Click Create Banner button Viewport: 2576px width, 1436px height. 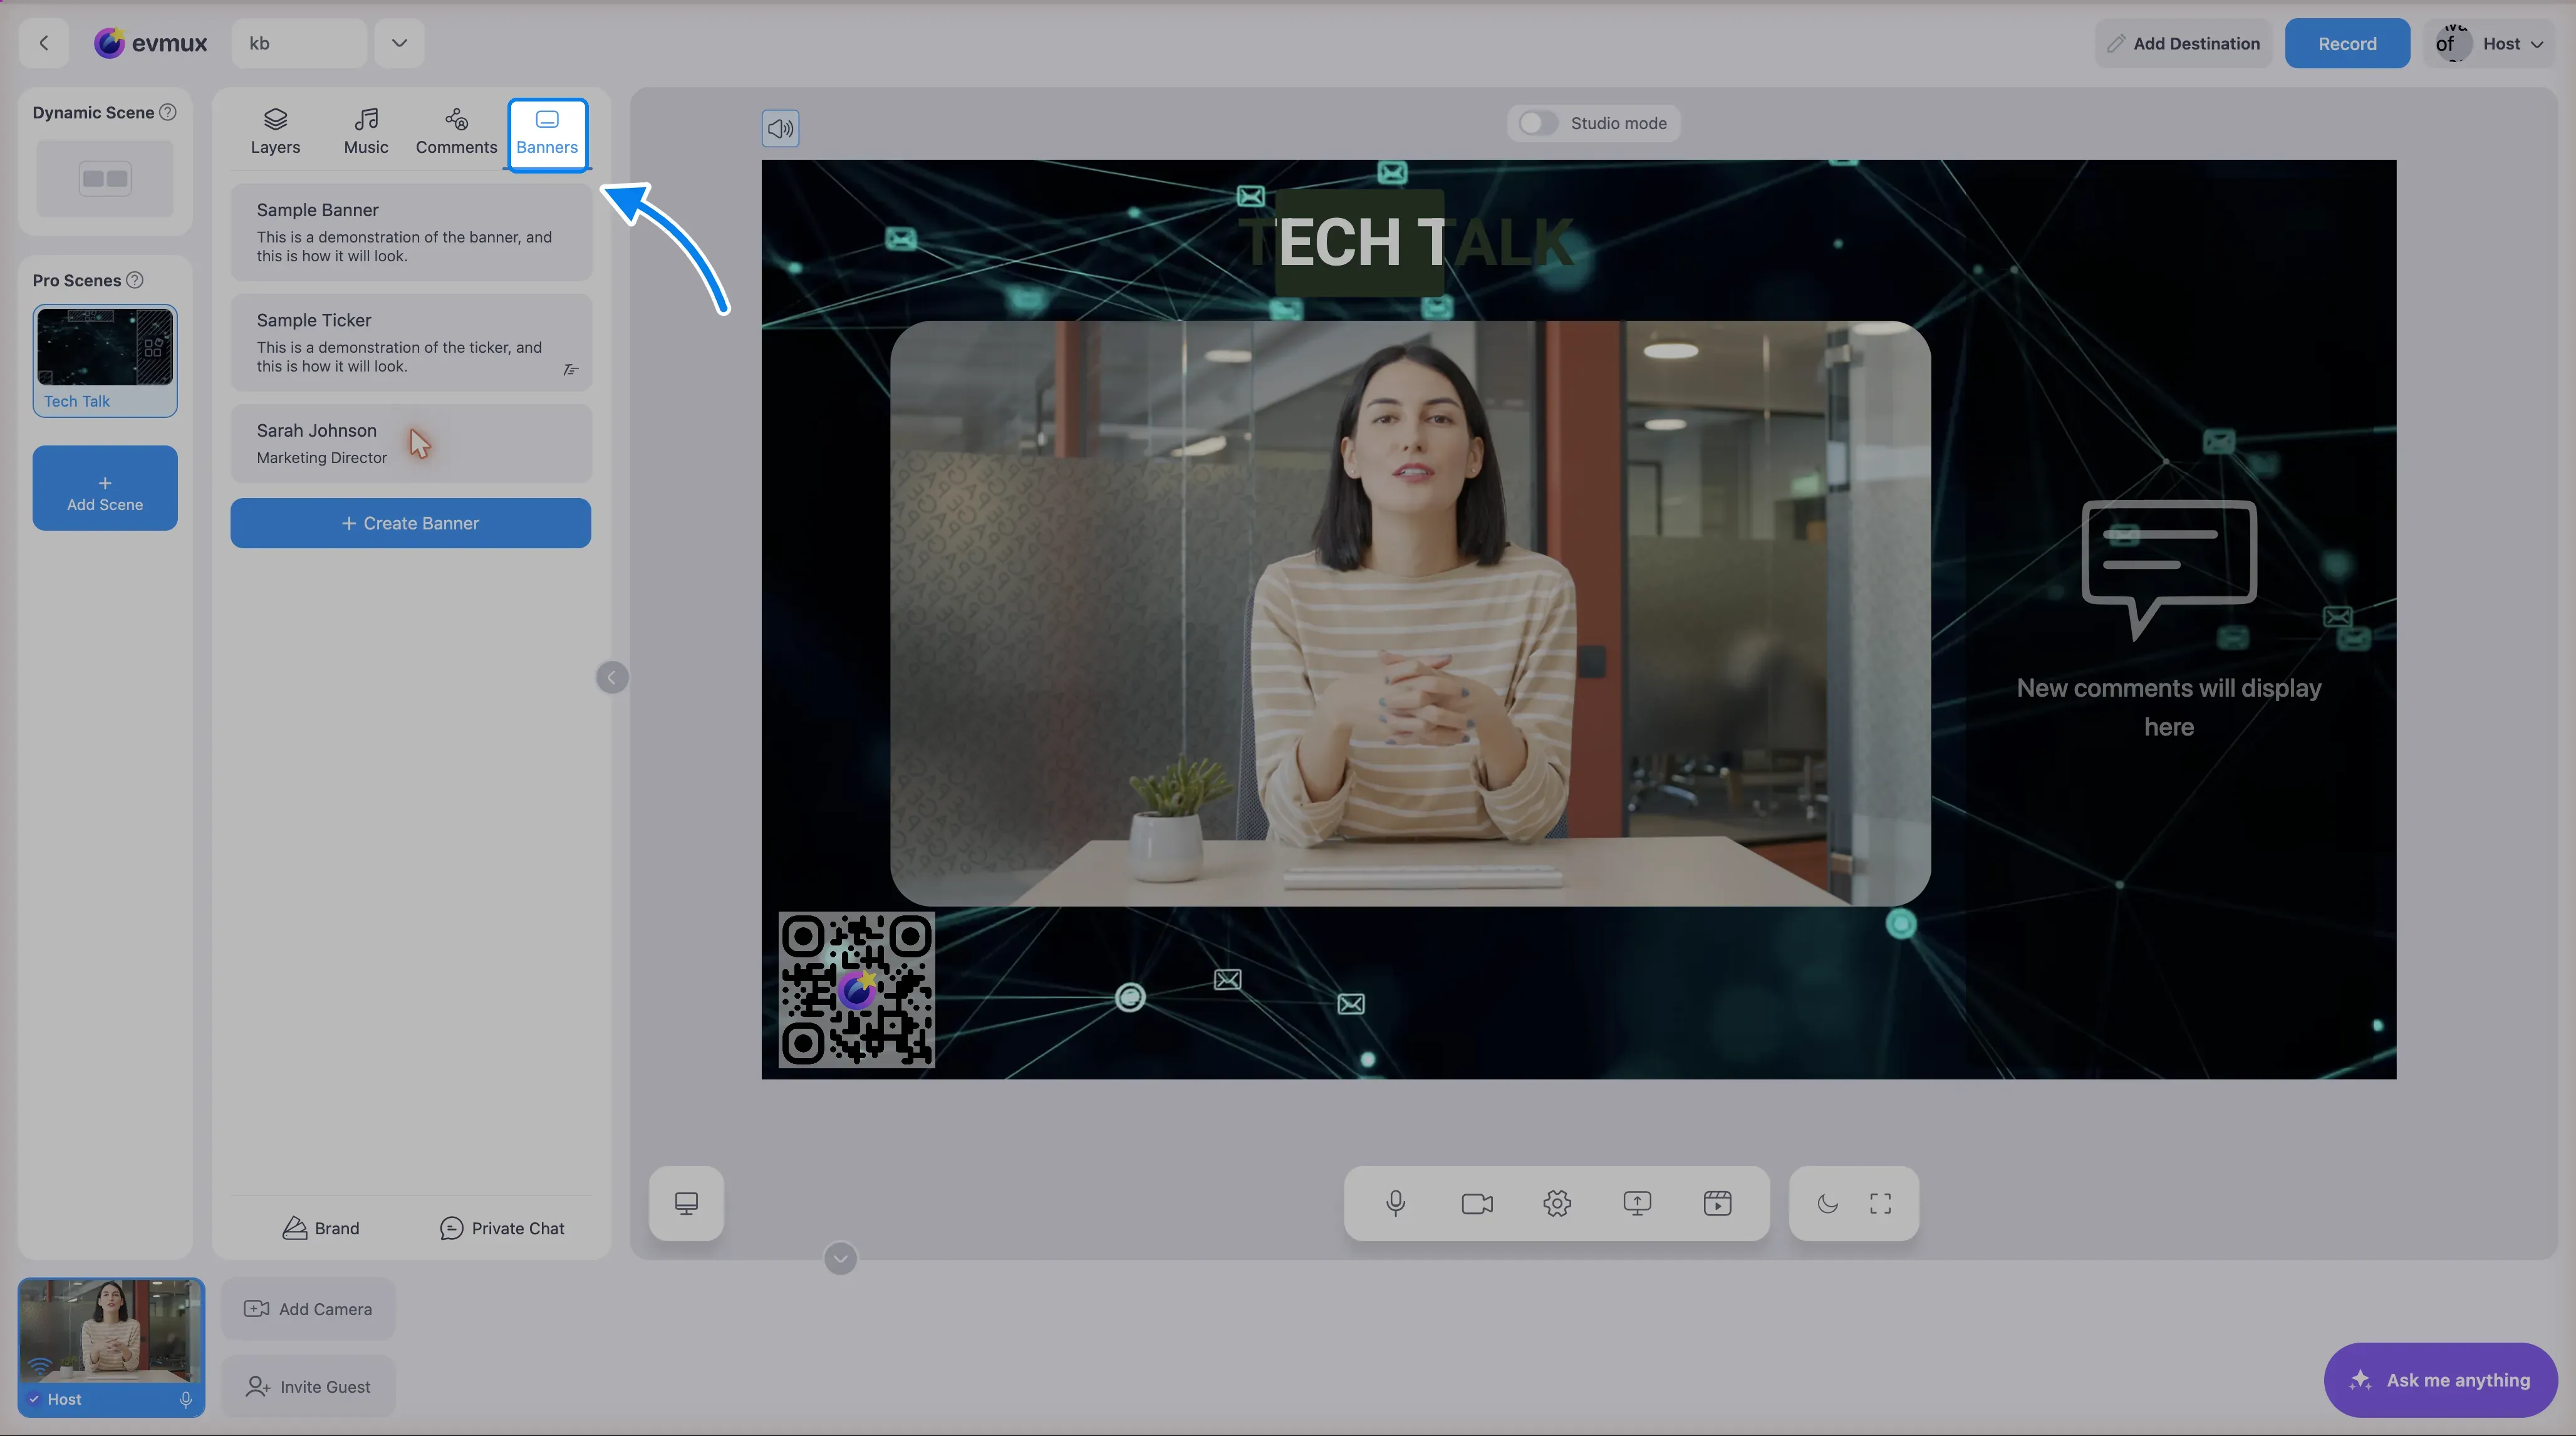pos(411,523)
